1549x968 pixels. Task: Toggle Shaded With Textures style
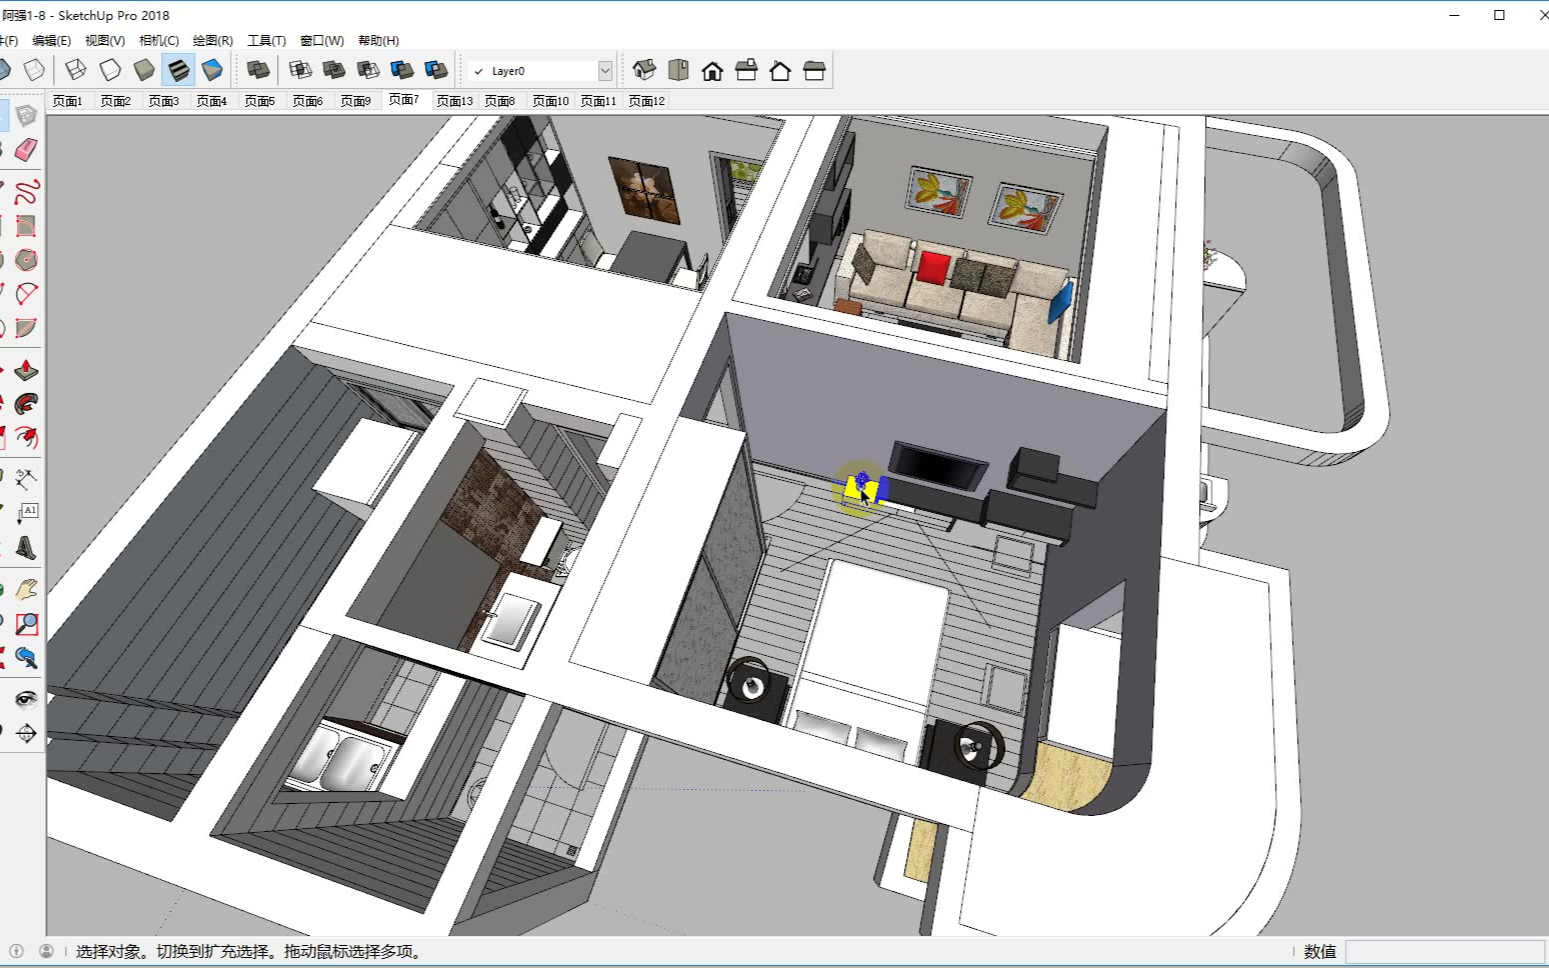pyautogui.click(x=178, y=70)
